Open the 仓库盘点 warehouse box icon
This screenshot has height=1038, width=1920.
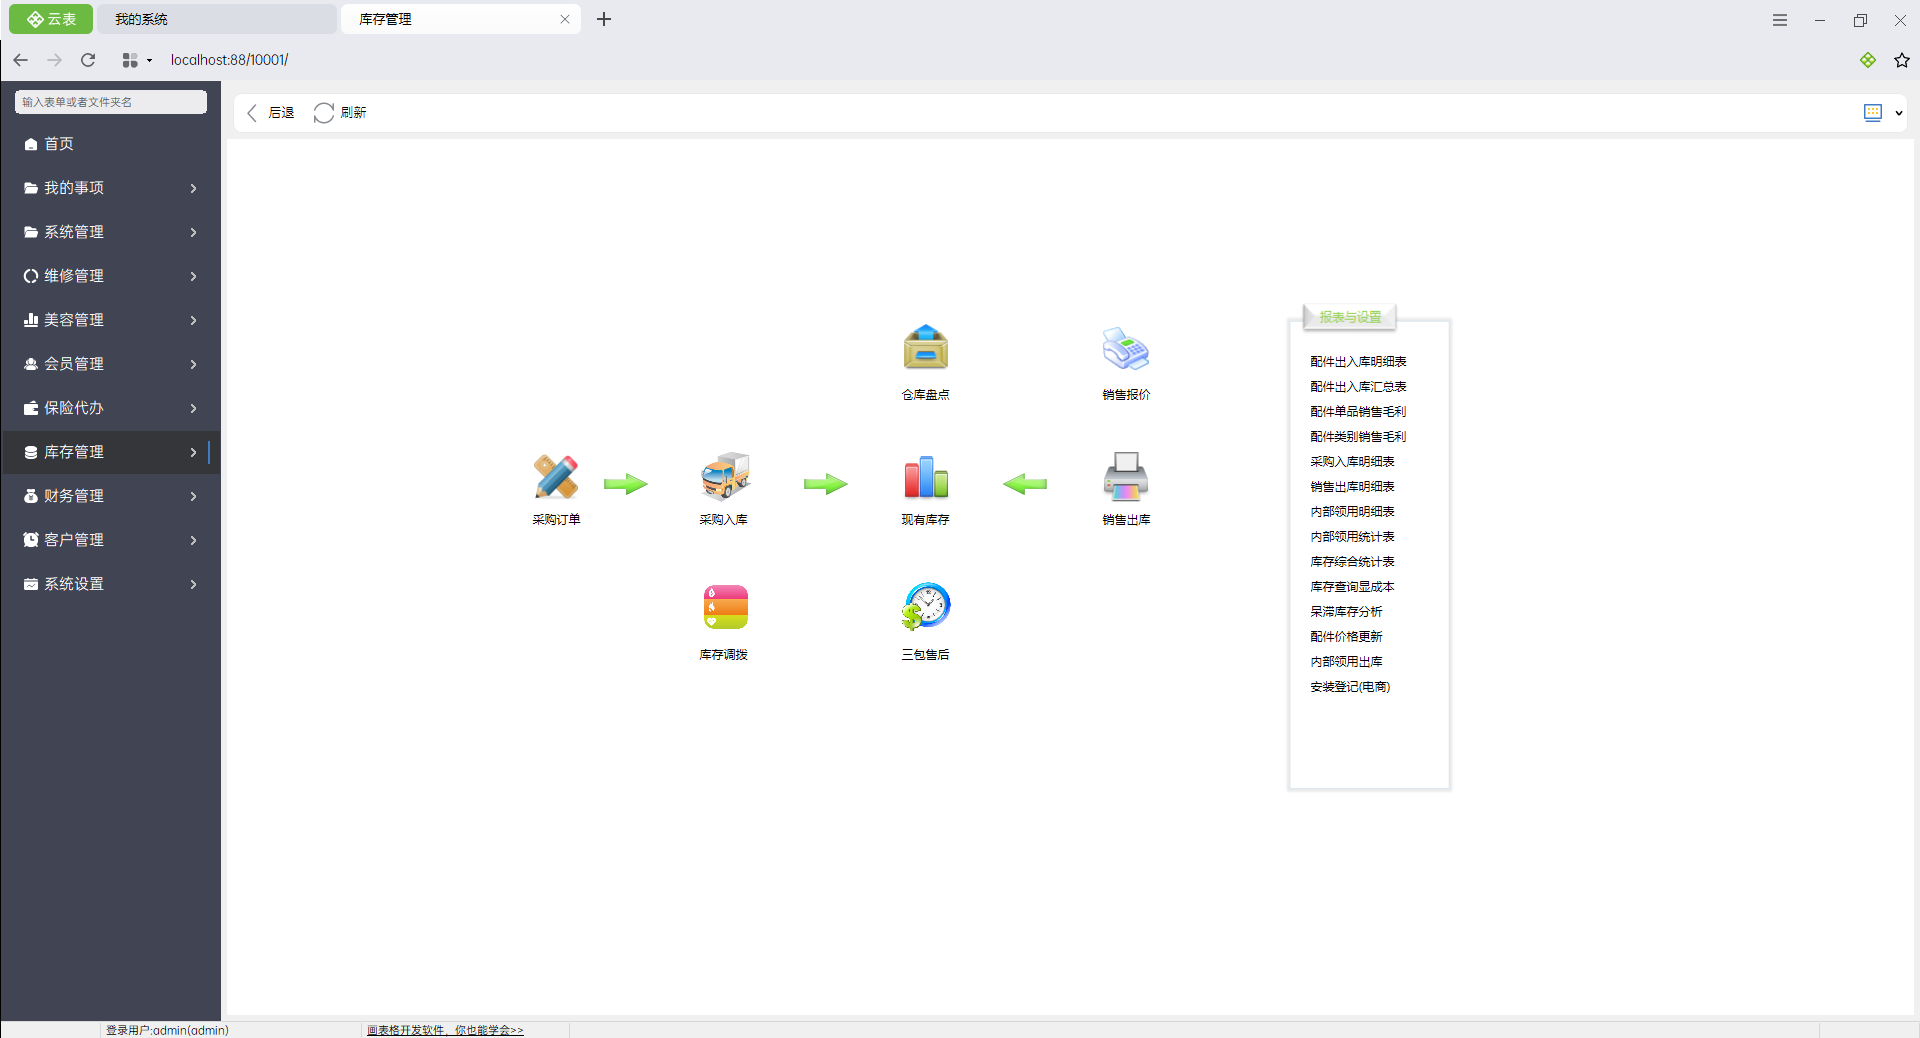[x=925, y=349]
